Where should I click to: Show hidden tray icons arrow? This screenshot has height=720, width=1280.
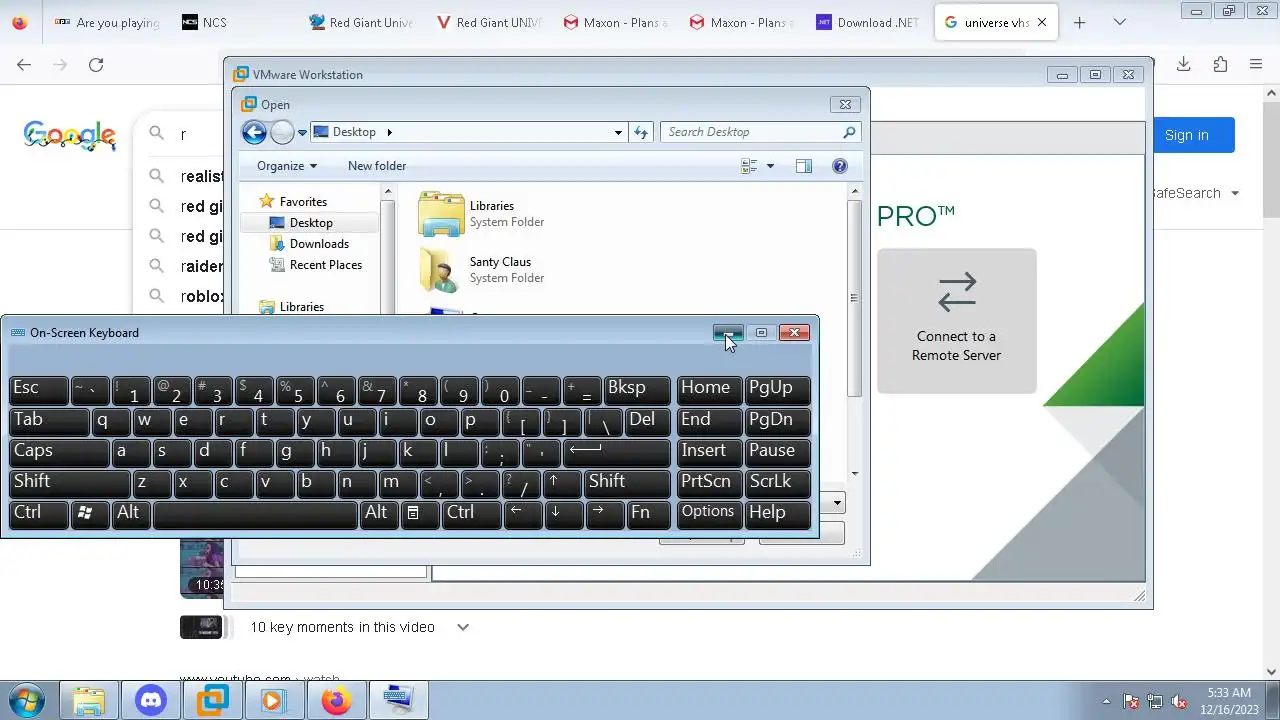pyautogui.click(x=1106, y=701)
